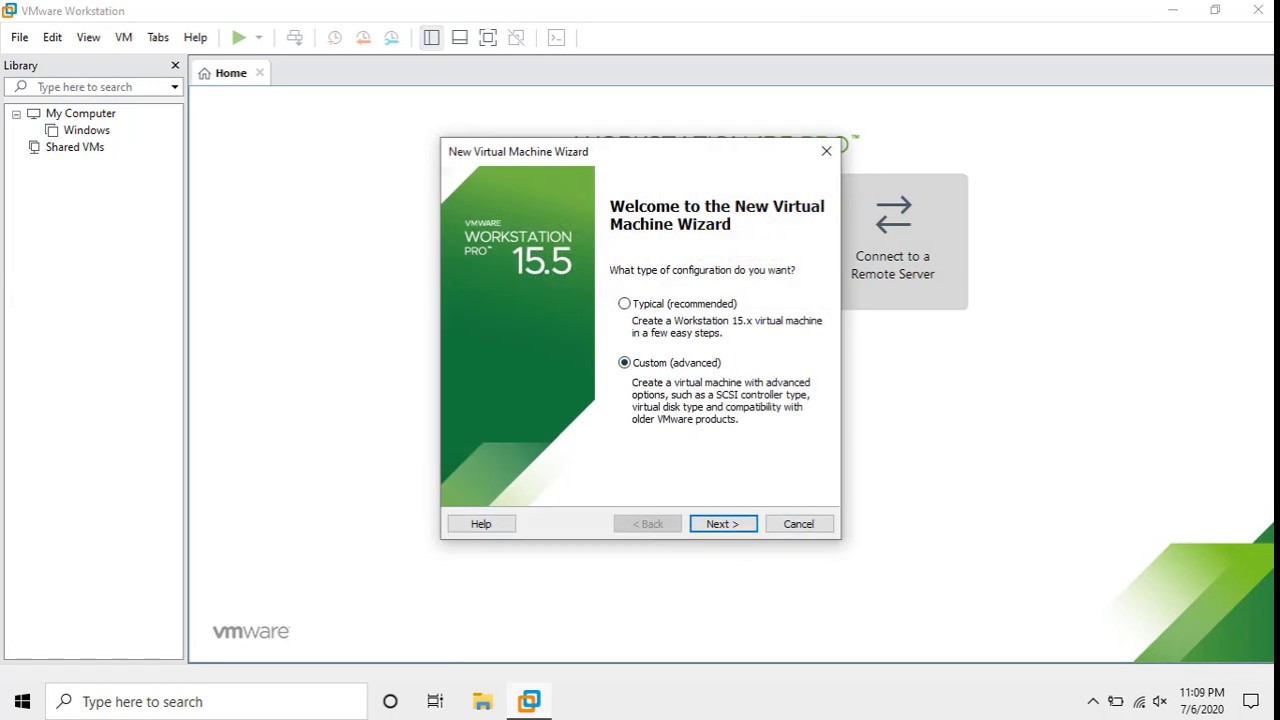The image size is (1280, 720).
Task: Click the Windows VM tree icon
Action: 52,130
